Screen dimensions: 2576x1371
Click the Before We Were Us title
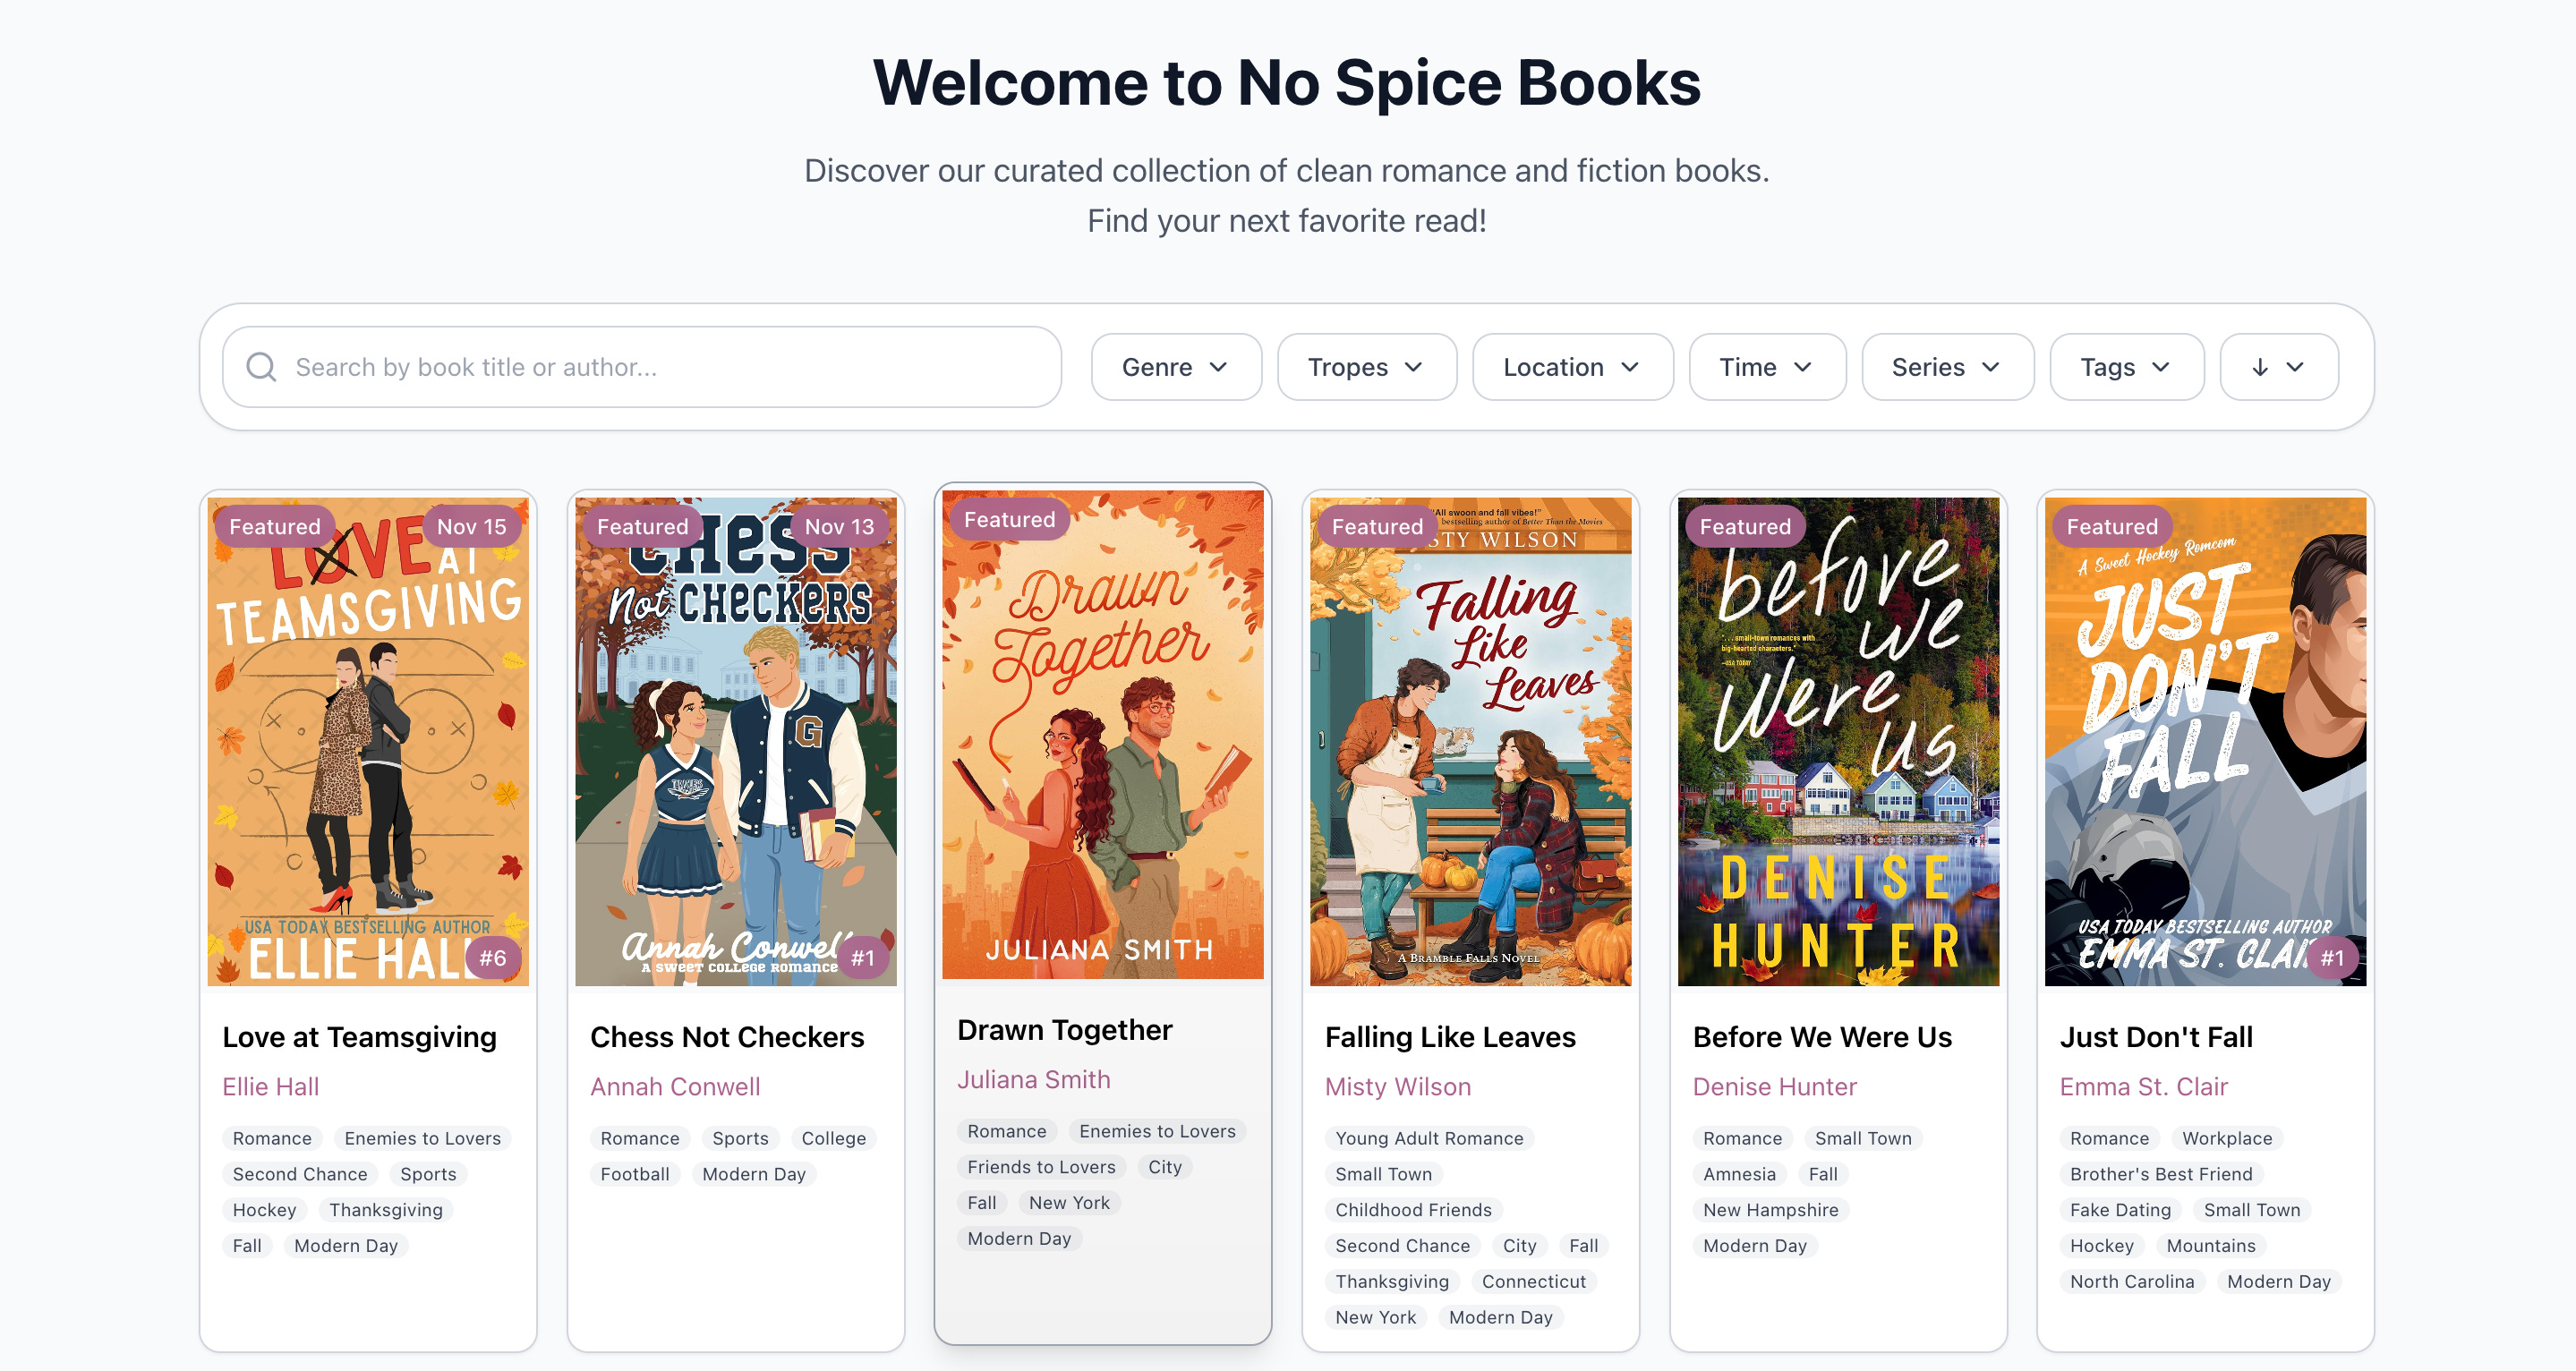pyautogui.click(x=1821, y=1037)
